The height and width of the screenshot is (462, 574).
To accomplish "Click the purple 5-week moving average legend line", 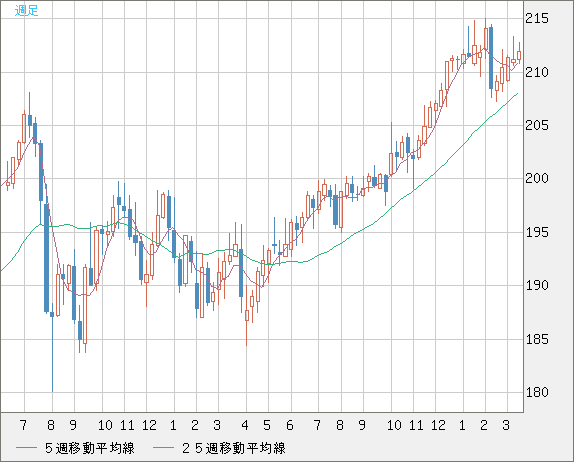I will click(26, 448).
